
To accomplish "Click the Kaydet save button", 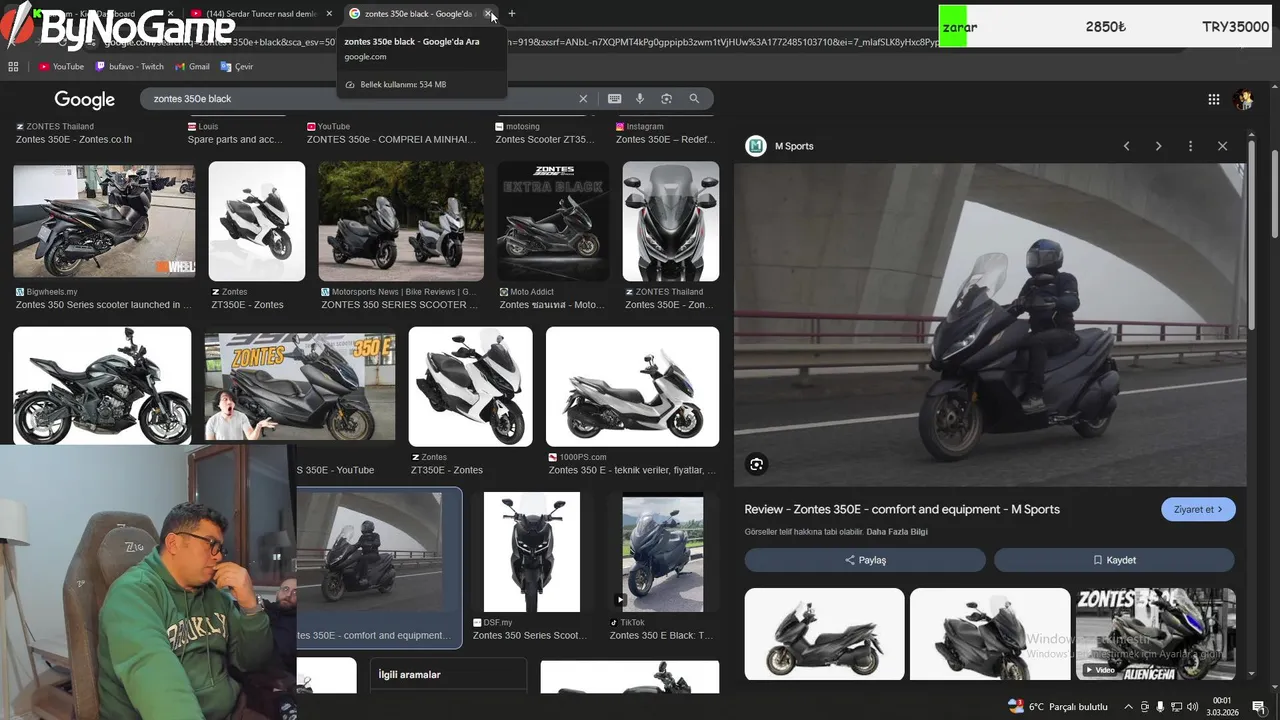I will (1114, 560).
